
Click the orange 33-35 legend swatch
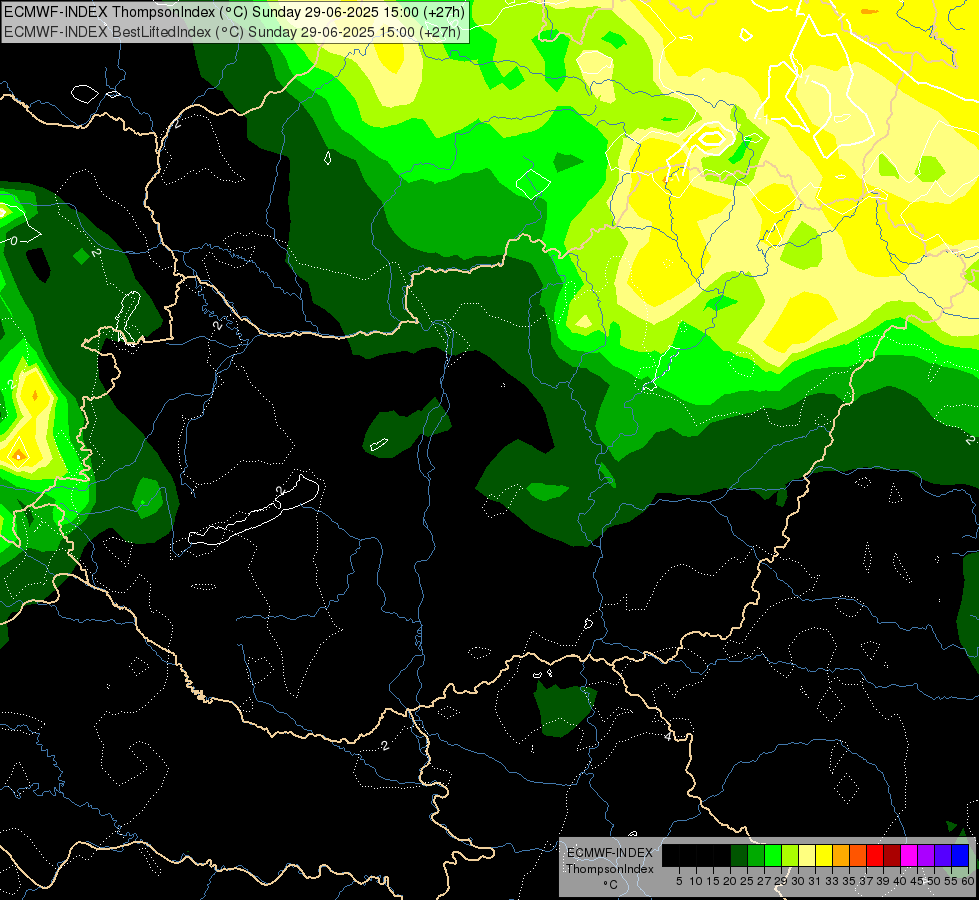click(841, 856)
